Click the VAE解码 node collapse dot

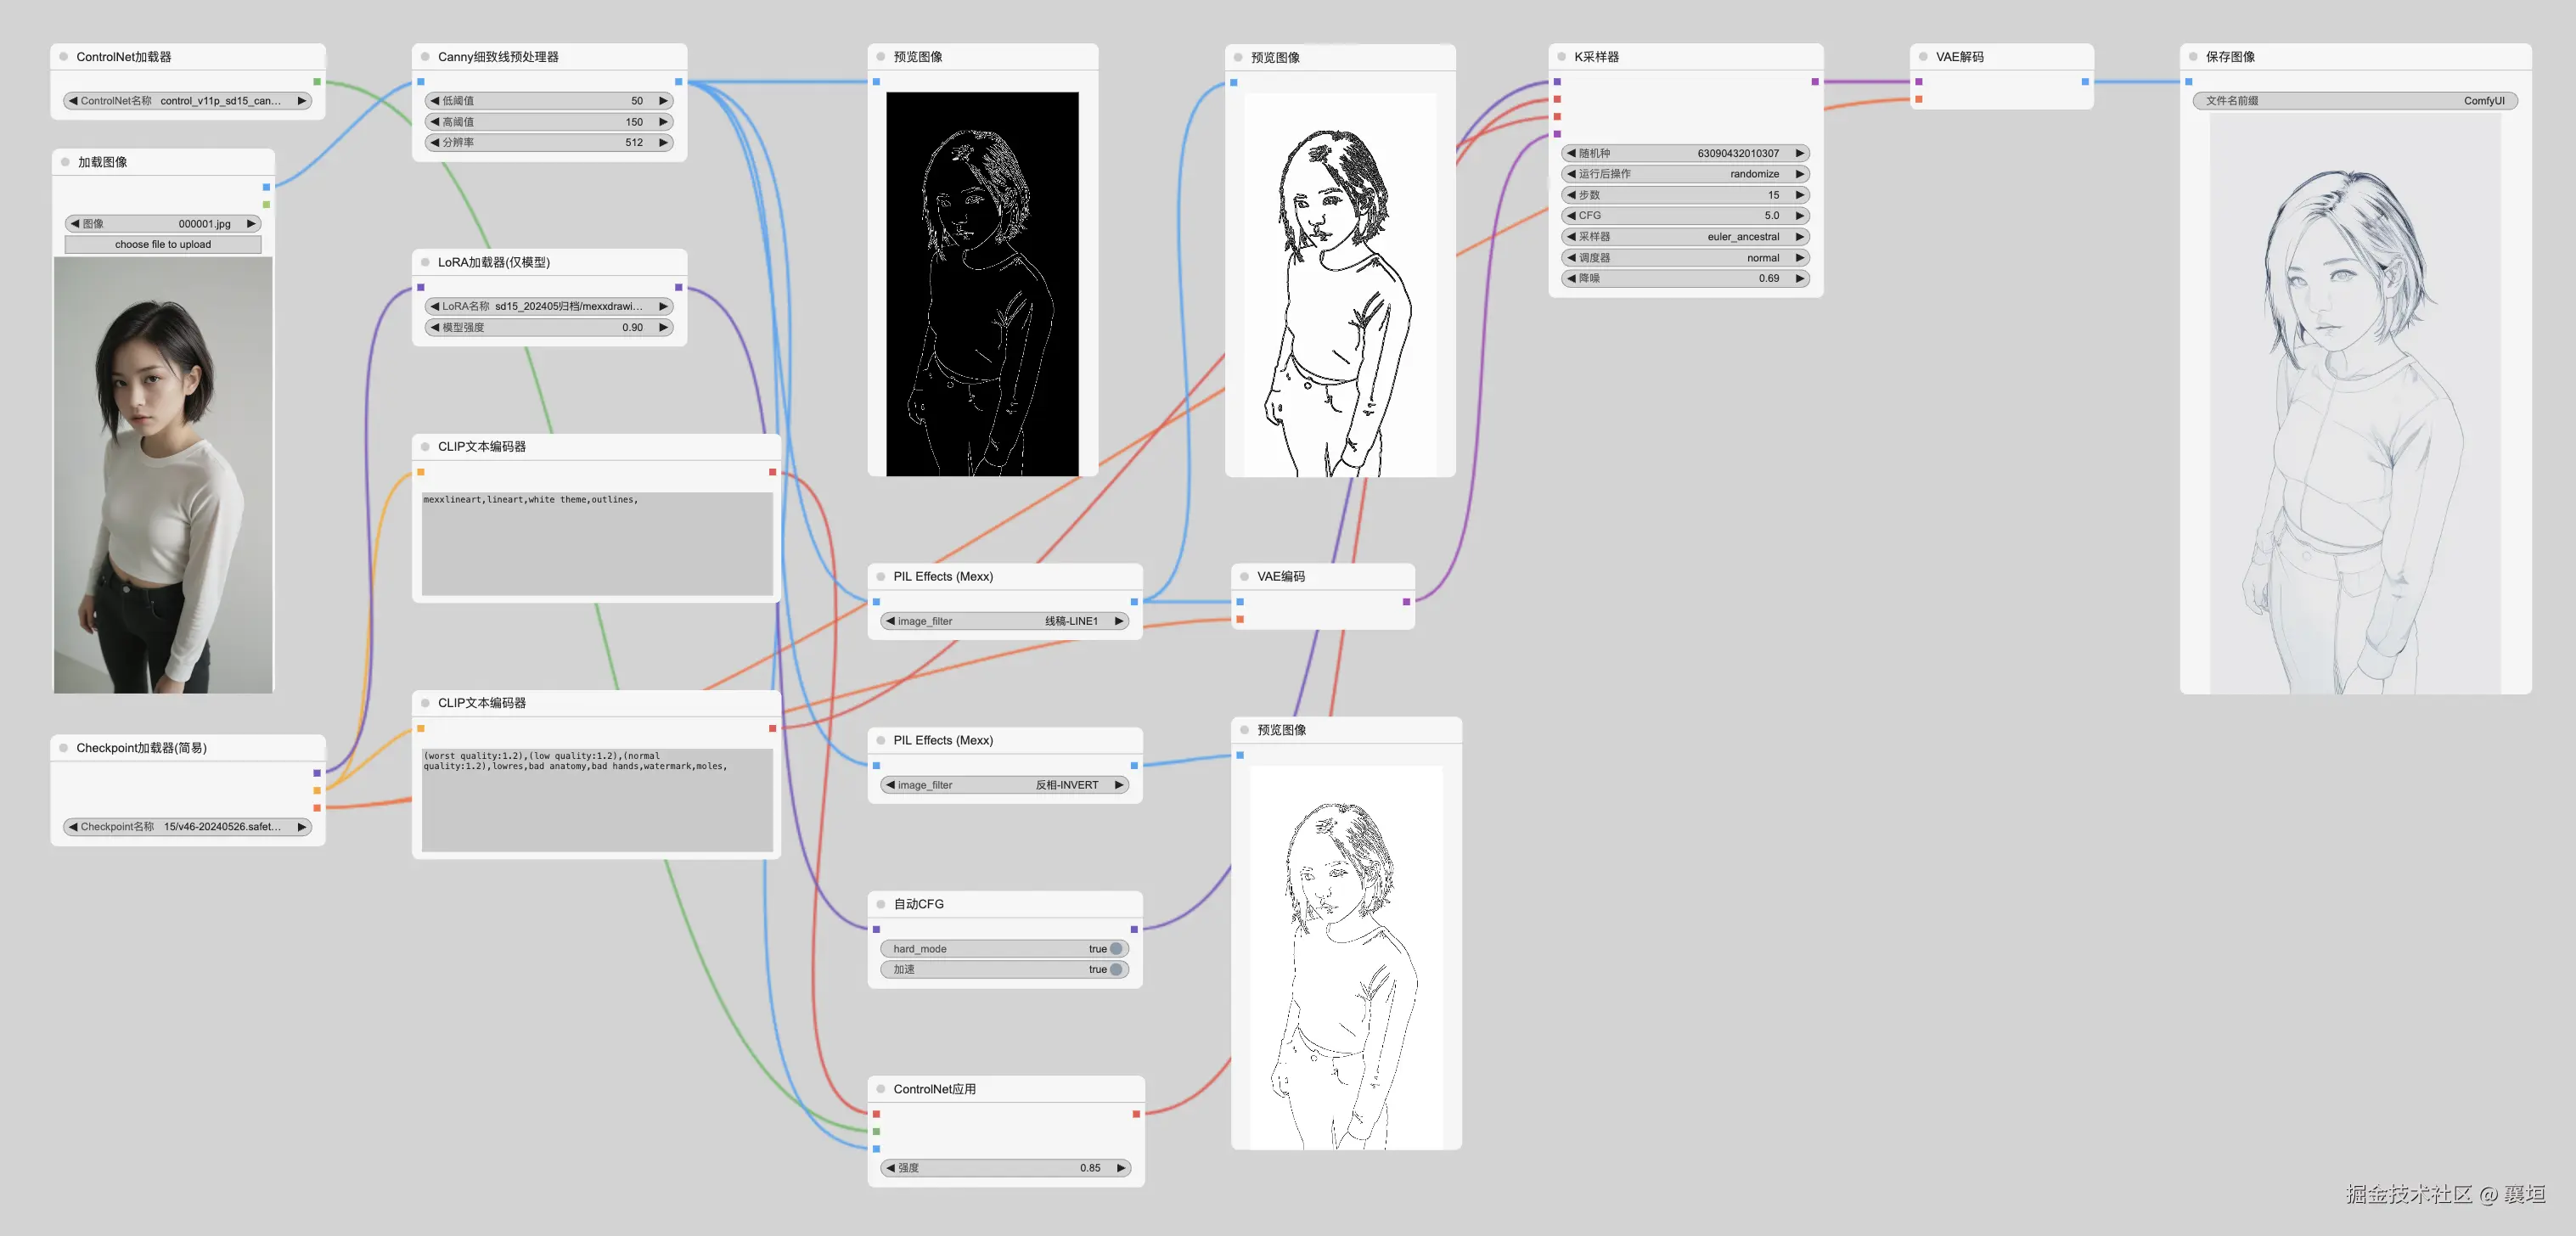point(1923,57)
